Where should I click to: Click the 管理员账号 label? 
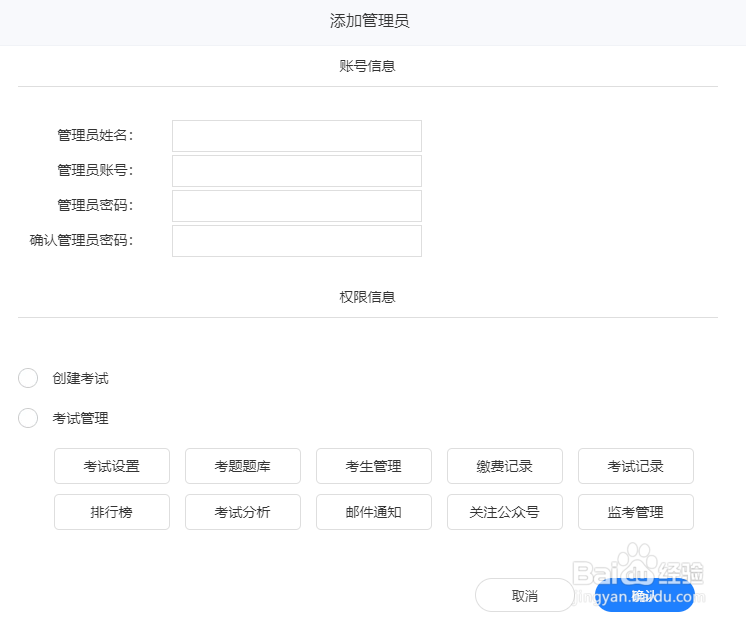coord(95,170)
